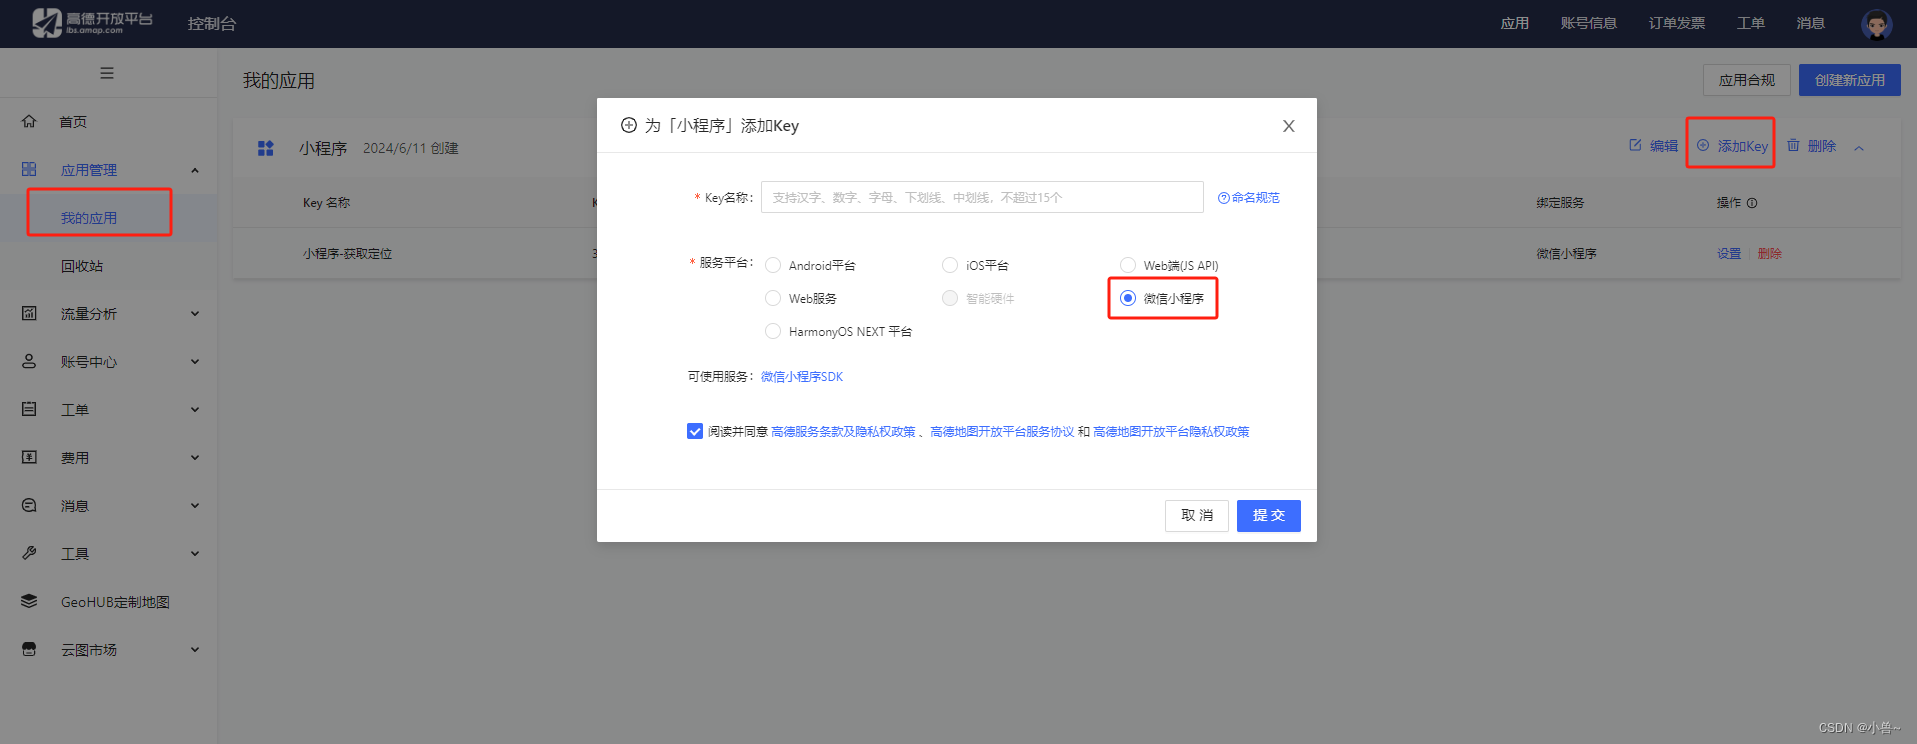1917x744 pixels.
Task: Select the 微信小程序 radio option
Action: (x=1128, y=298)
